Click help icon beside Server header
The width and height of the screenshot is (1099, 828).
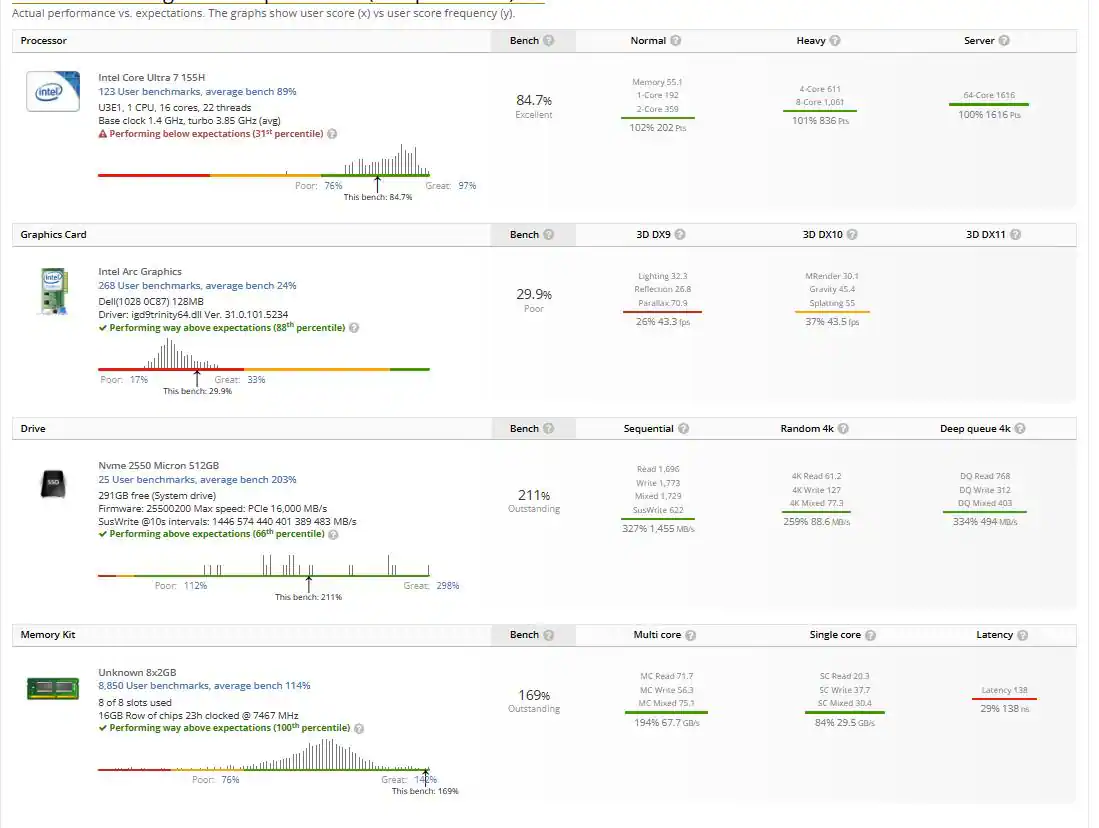coord(1004,41)
